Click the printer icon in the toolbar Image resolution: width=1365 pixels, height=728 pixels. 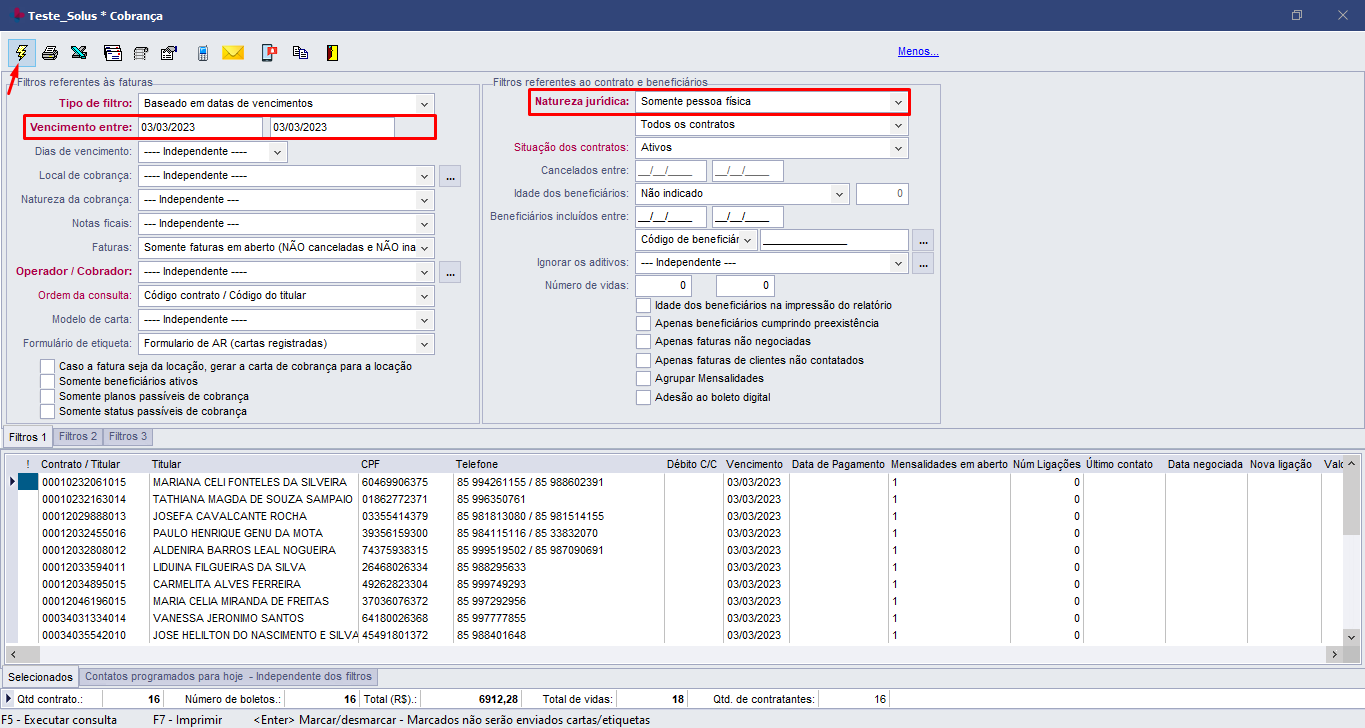point(50,53)
